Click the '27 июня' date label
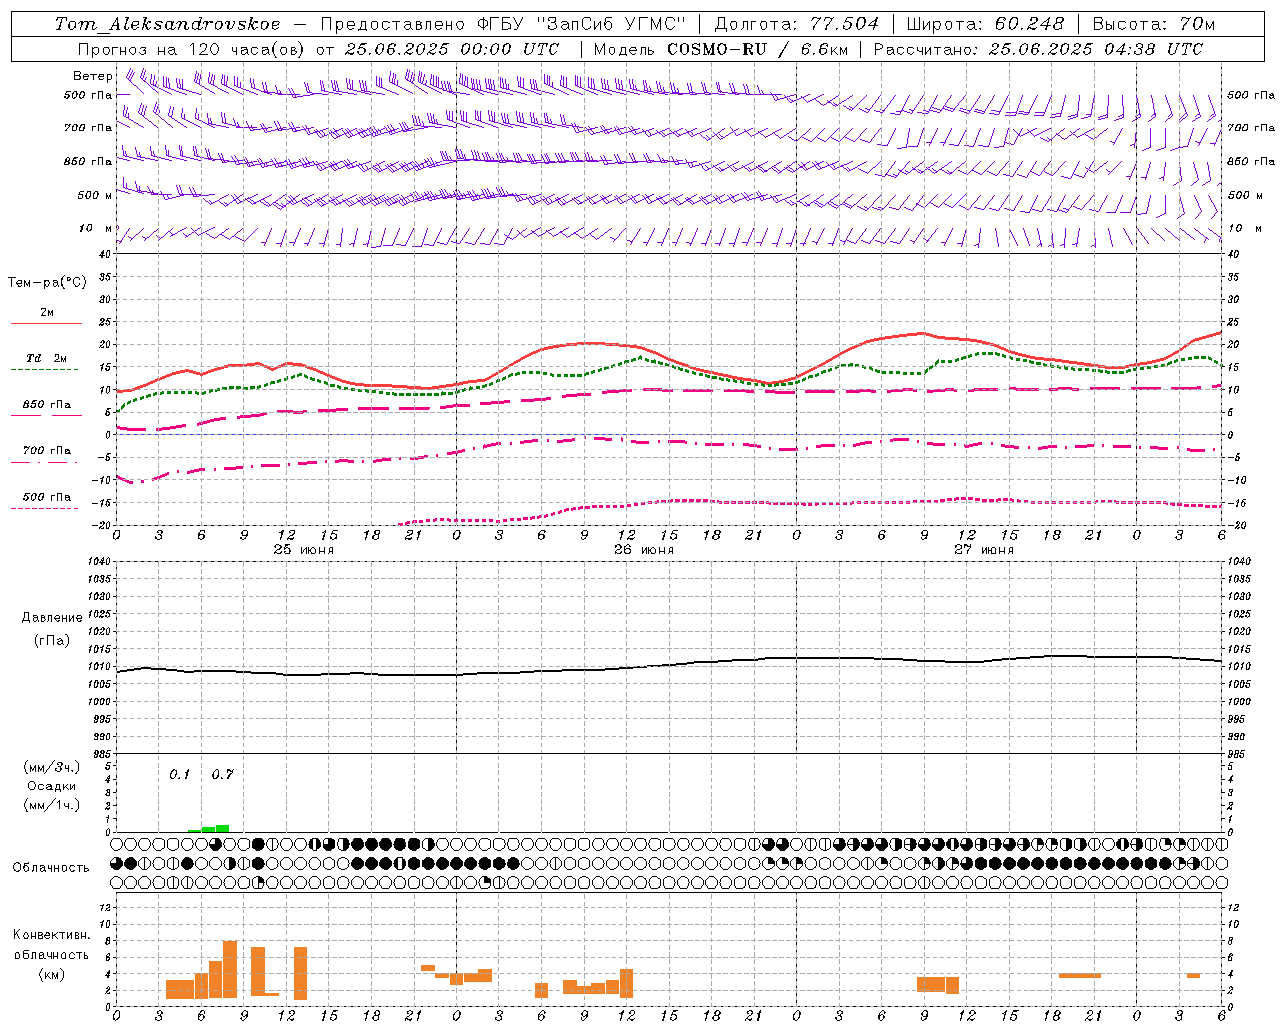 click(x=983, y=550)
